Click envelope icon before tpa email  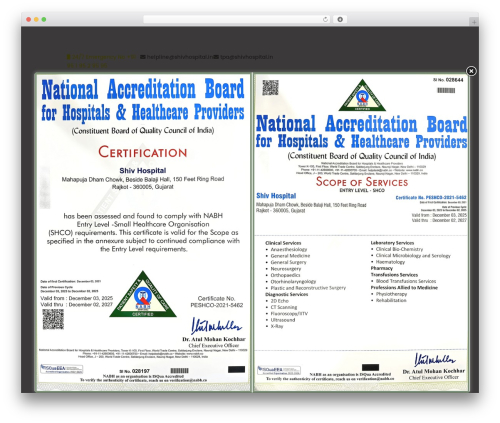(216, 57)
